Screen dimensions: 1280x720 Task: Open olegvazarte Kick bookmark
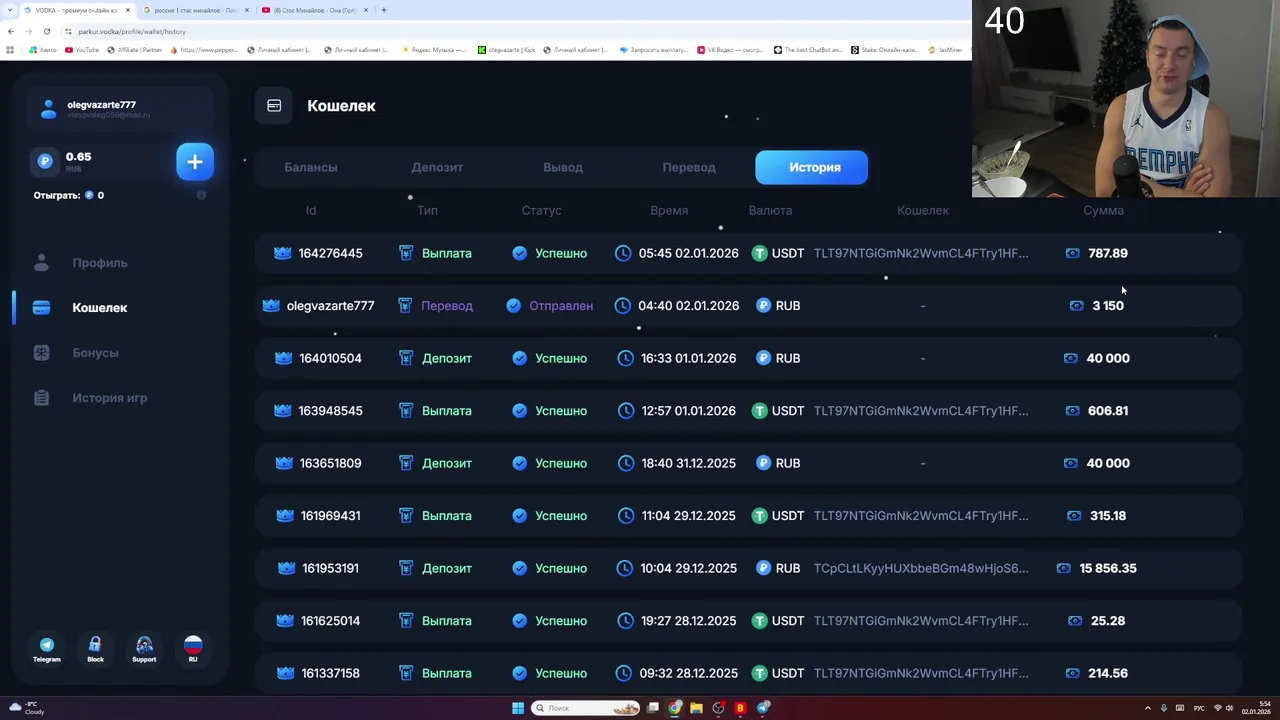[507, 50]
